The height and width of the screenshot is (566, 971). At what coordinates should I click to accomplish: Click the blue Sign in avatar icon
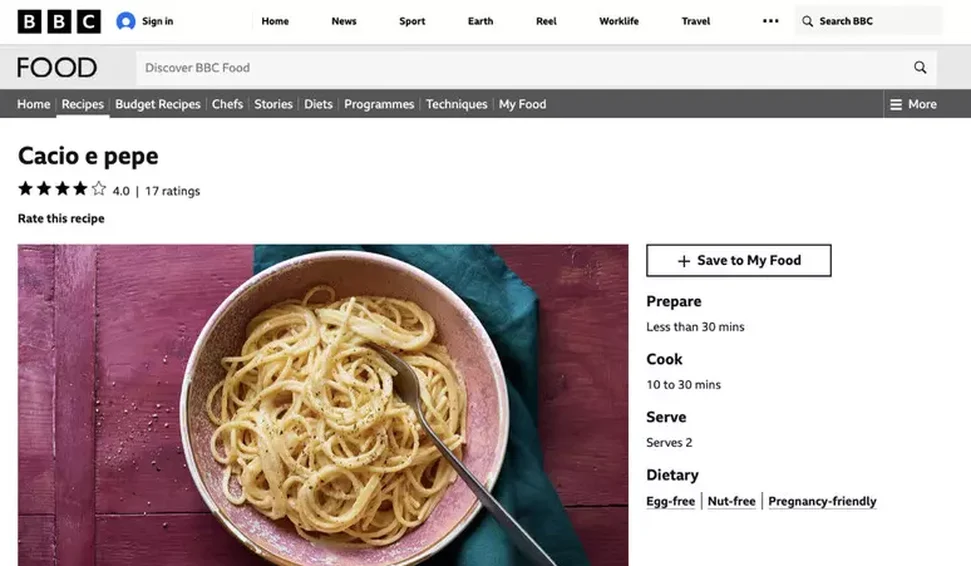pos(126,21)
